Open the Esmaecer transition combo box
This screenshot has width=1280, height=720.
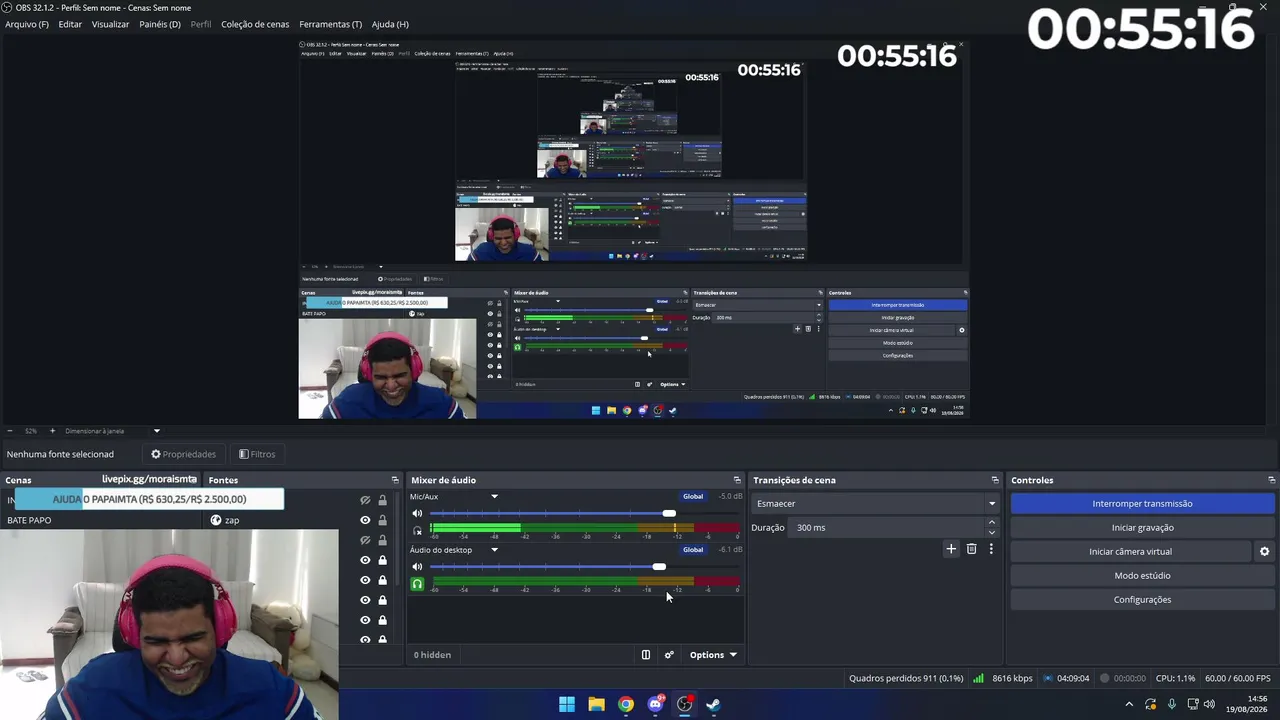[x=876, y=504]
